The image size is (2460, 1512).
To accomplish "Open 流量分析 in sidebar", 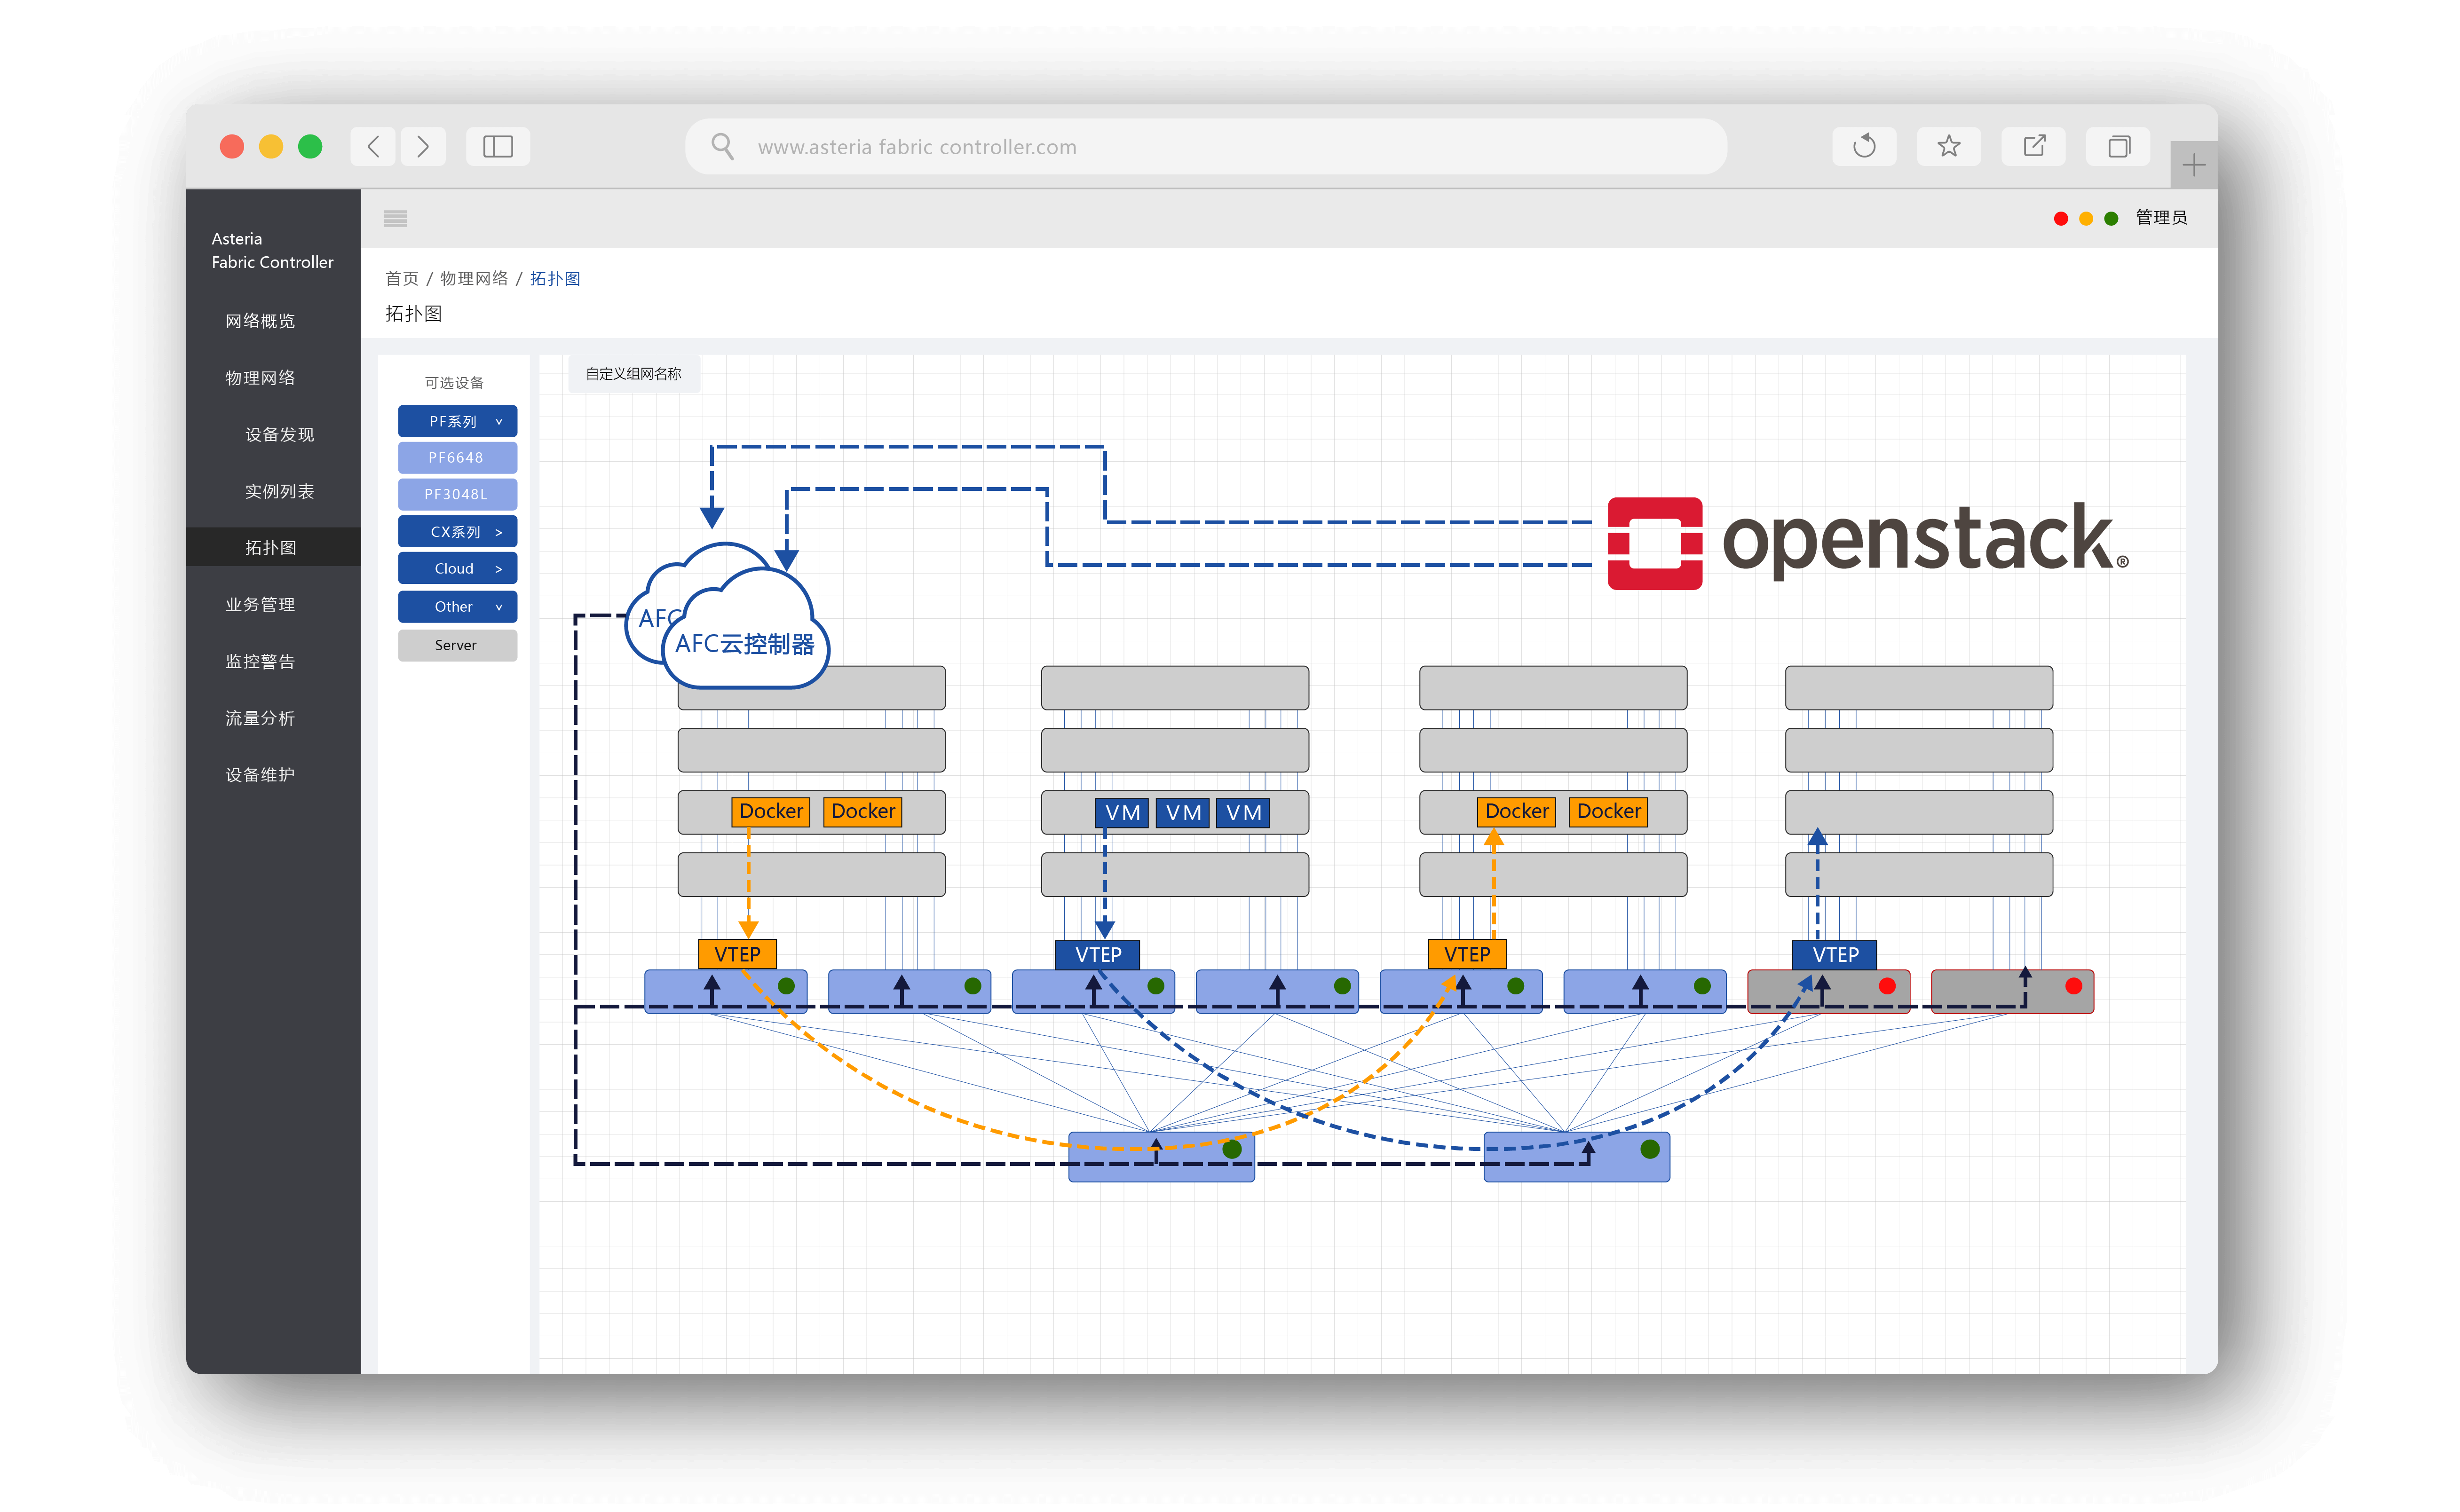I will 260,718.
